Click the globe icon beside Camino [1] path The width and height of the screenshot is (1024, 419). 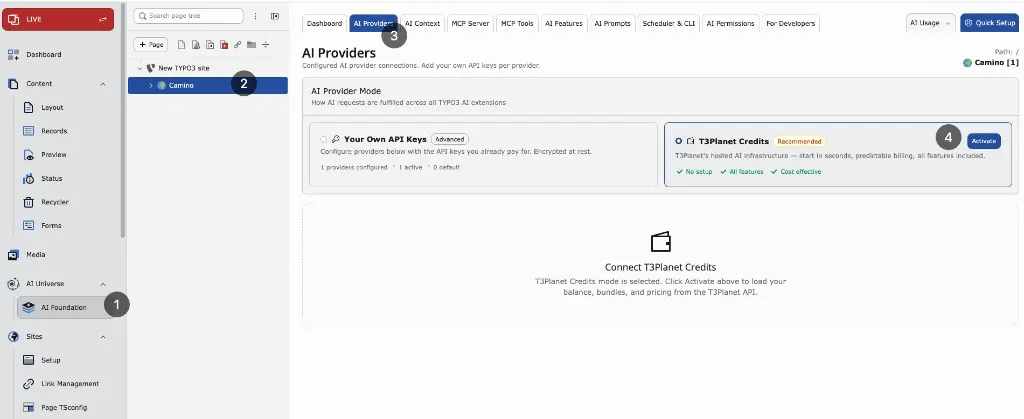point(967,63)
